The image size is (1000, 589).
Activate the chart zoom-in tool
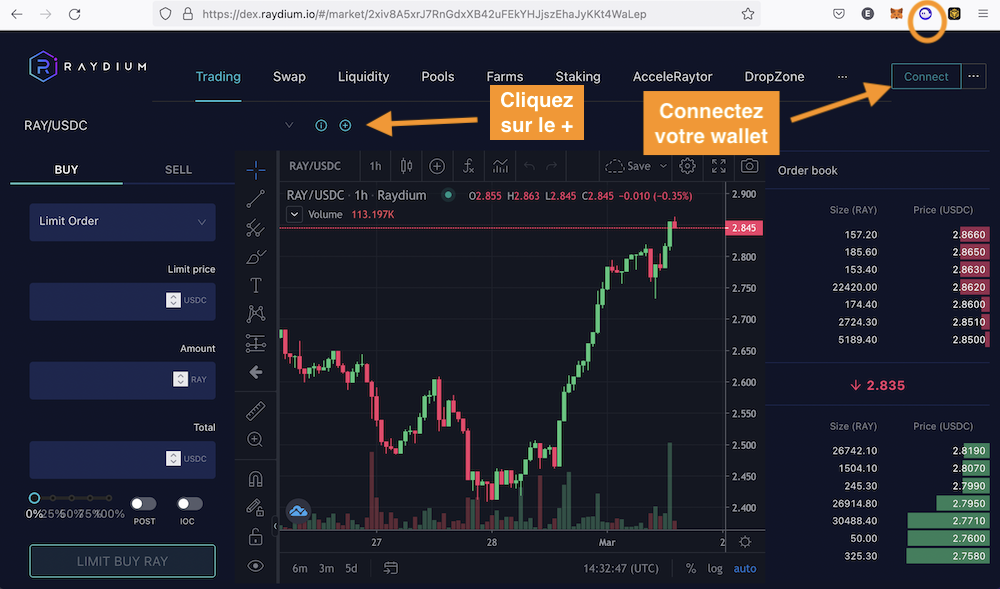(x=255, y=439)
